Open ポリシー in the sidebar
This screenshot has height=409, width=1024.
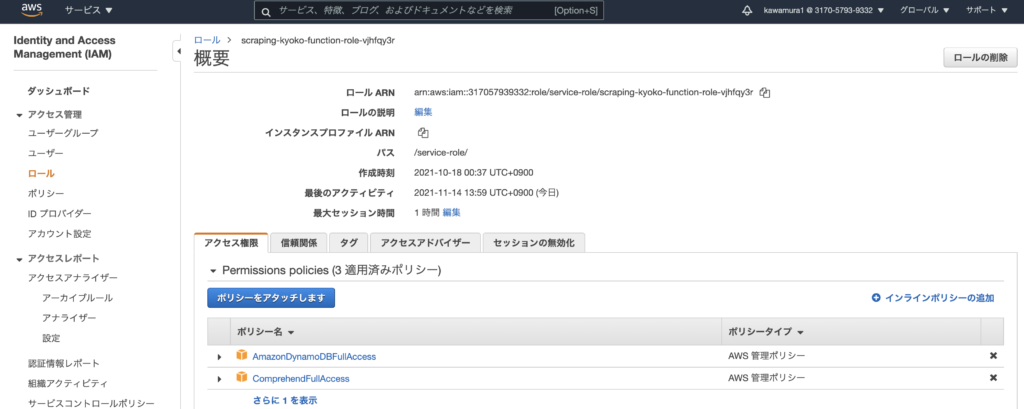click(46, 193)
